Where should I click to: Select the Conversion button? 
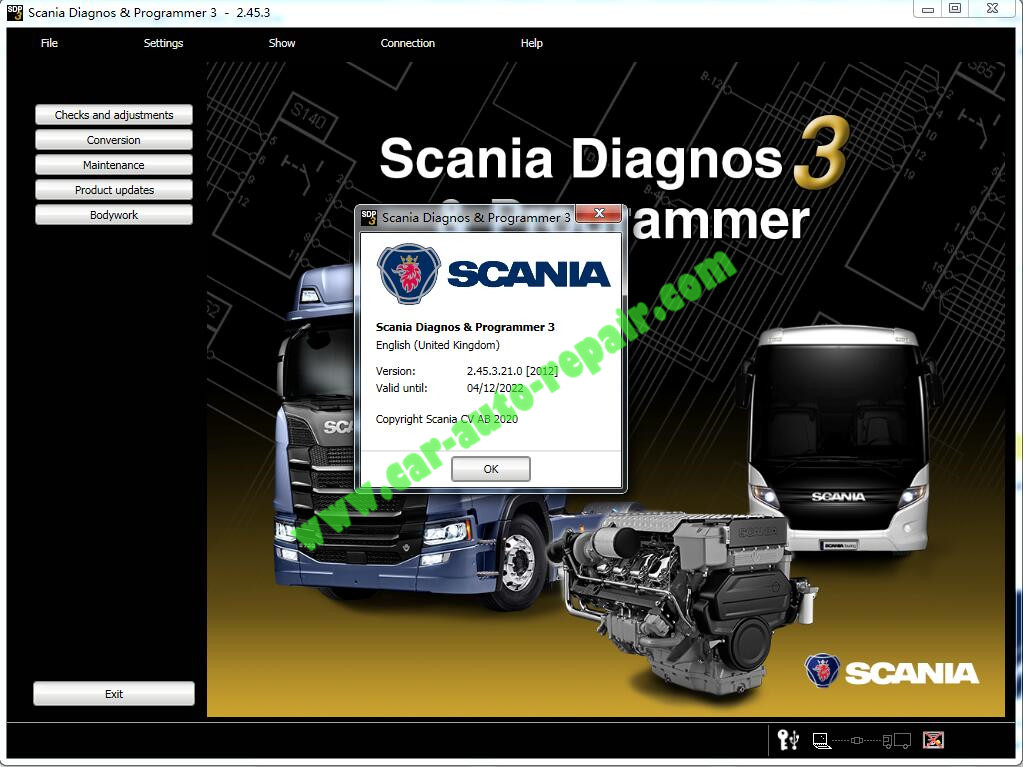pos(114,140)
